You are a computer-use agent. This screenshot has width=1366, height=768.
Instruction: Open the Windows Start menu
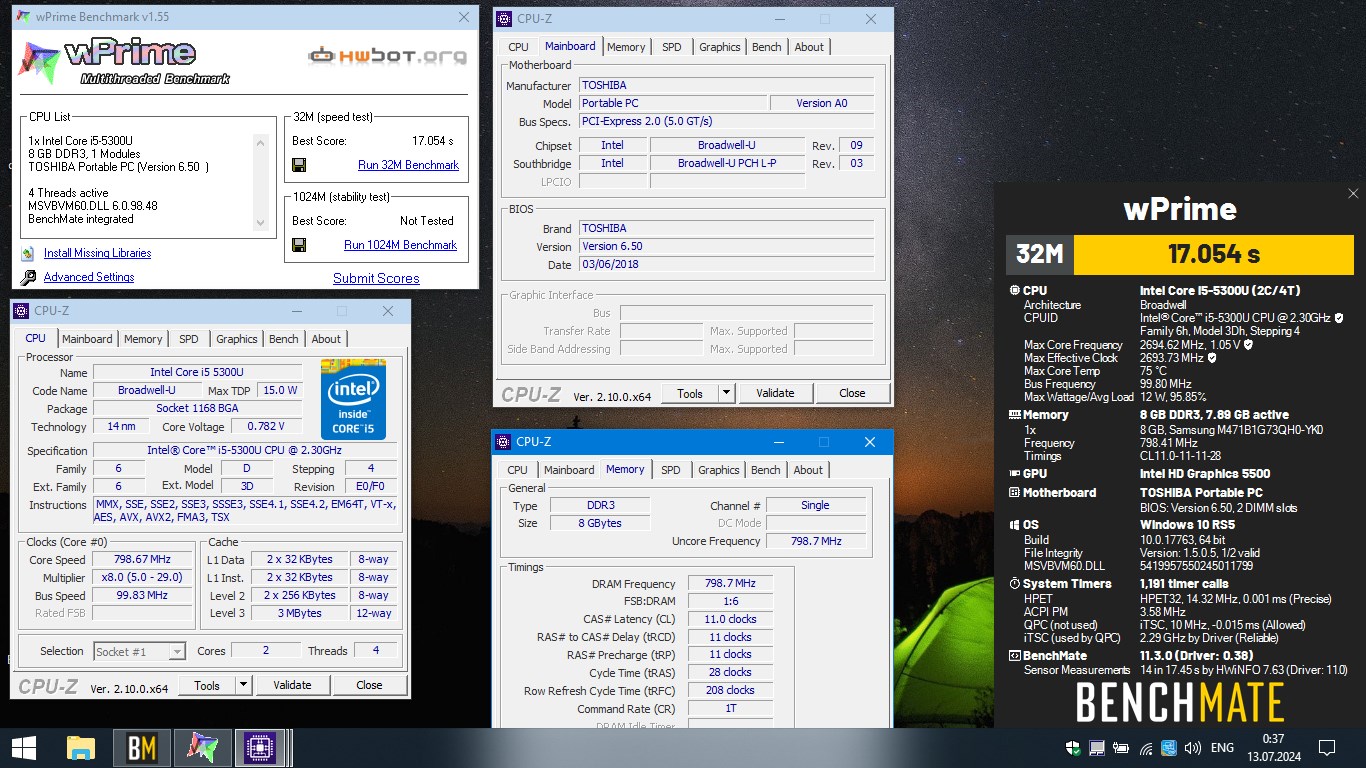coord(24,748)
